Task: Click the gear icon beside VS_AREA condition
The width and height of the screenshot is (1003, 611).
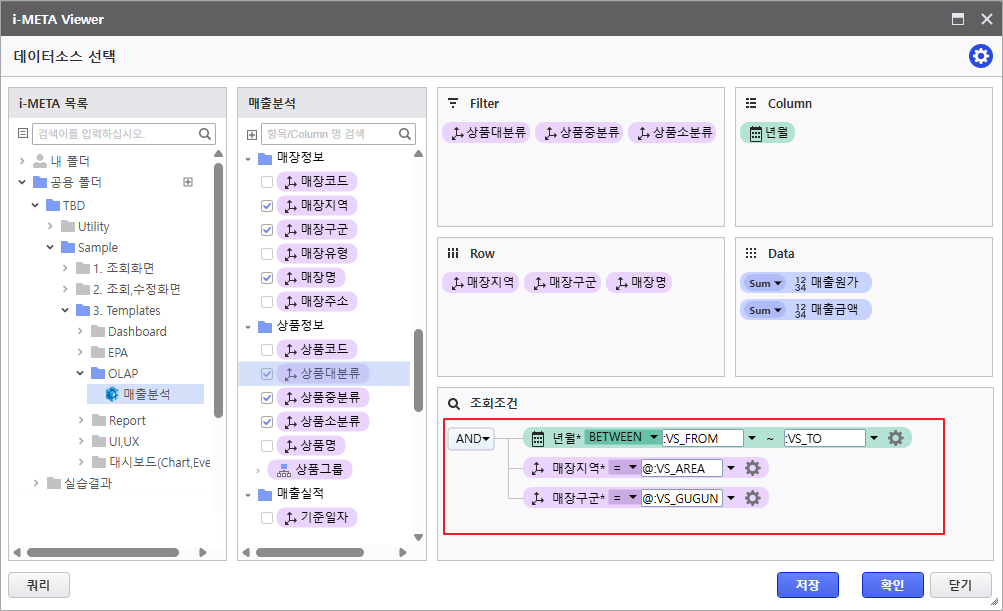Action: [753, 468]
